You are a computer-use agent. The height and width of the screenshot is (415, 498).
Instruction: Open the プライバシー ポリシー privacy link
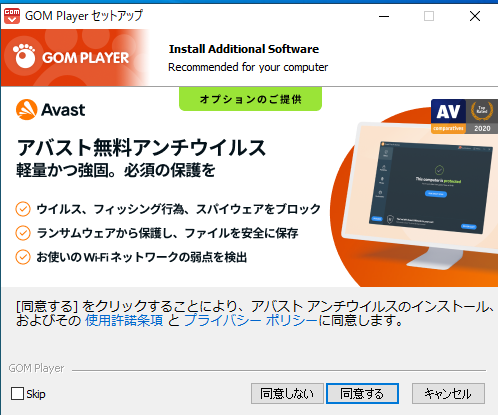point(250,321)
